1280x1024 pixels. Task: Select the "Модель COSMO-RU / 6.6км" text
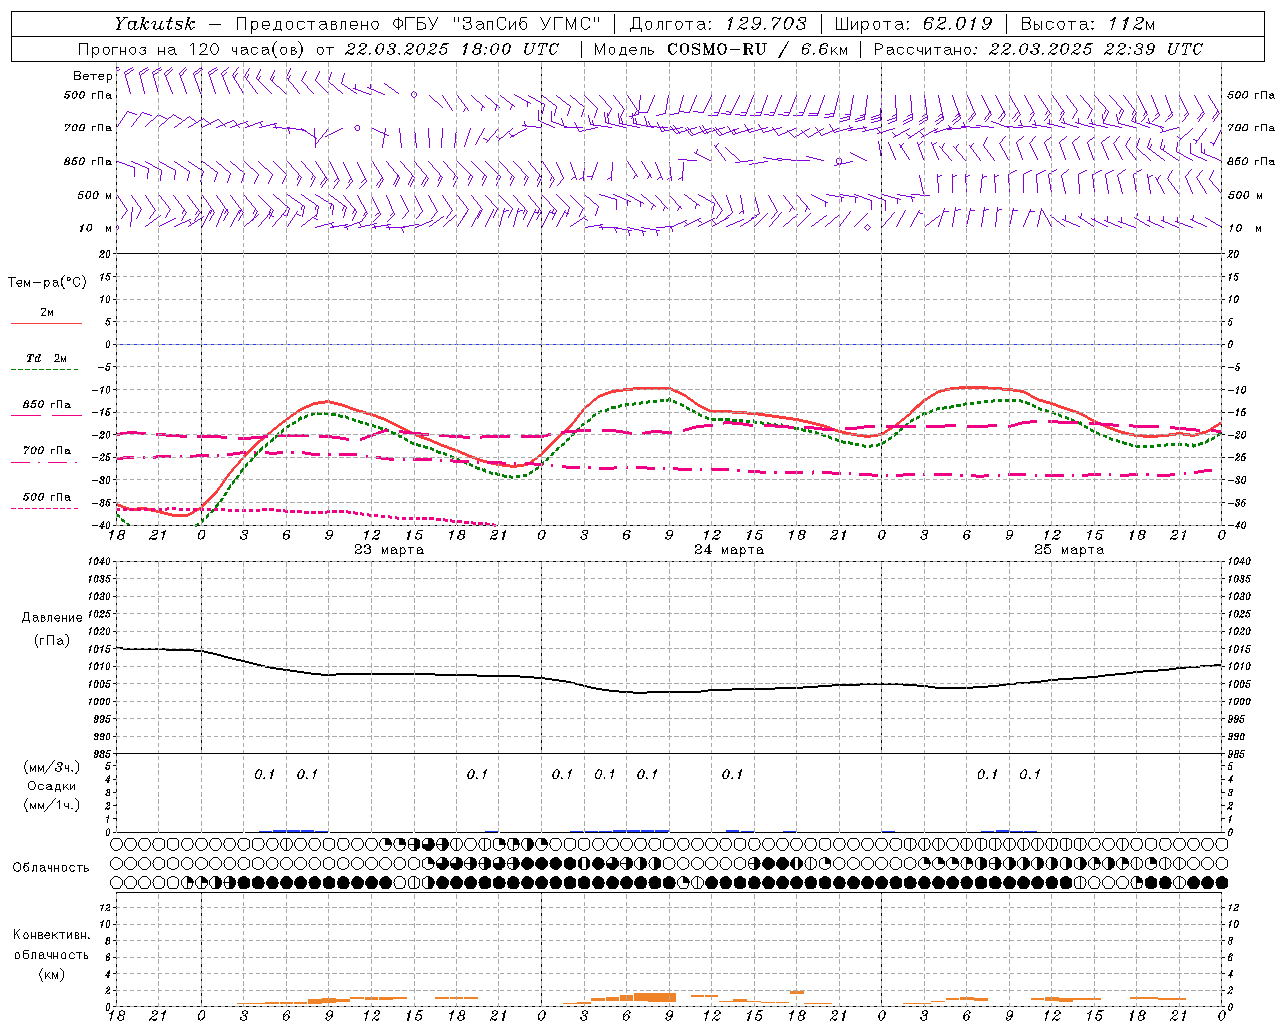coord(720,49)
